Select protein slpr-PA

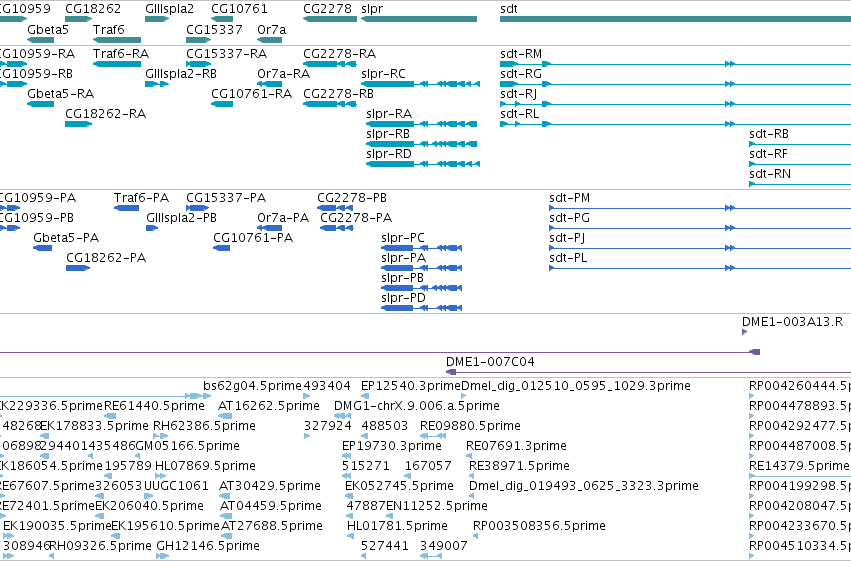click(x=404, y=258)
